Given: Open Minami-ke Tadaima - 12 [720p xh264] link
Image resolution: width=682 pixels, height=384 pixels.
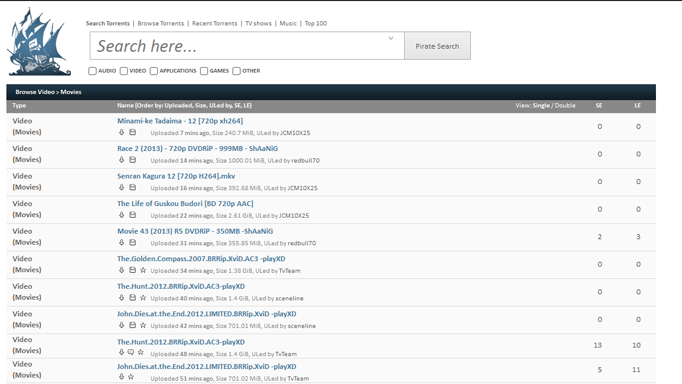Looking at the screenshot, I should click(180, 121).
